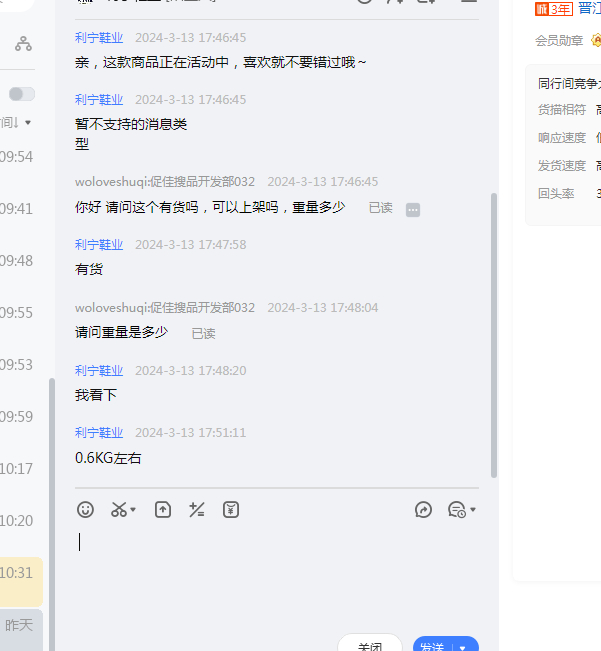The image size is (601, 651).
Task: Expand the chat history dropdown arrow
Action: (x=473, y=511)
